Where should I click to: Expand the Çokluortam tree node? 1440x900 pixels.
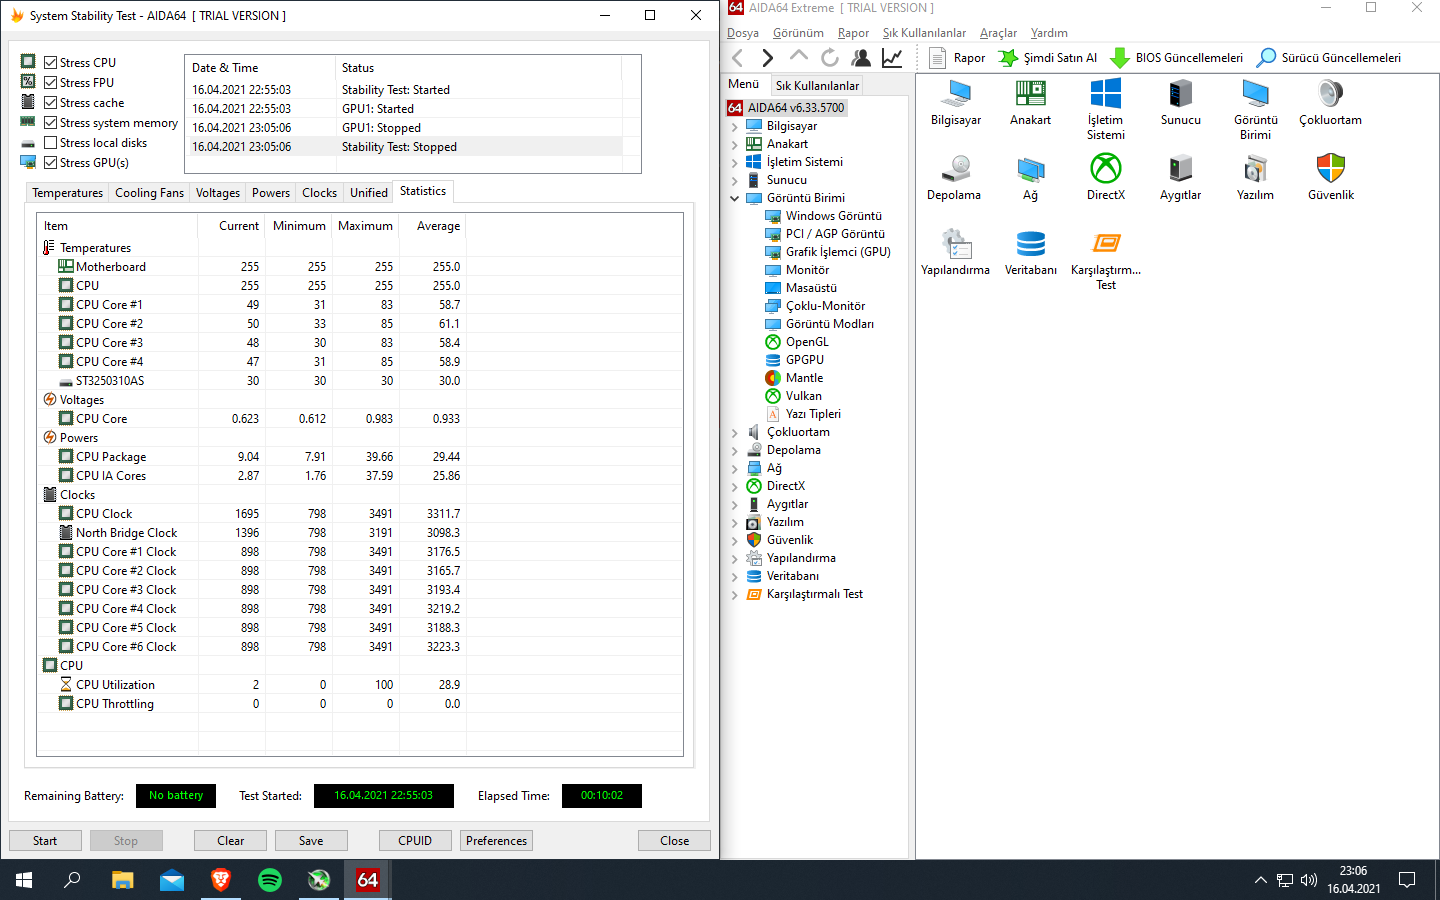[735, 432]
